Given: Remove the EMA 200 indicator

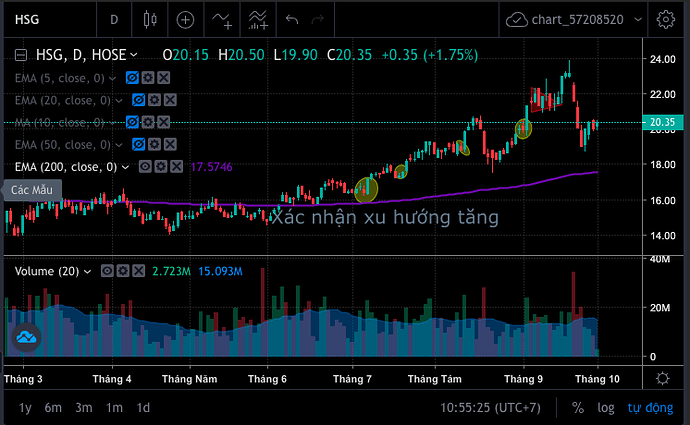Looking at the screenshot, I should tap(177, 166).
